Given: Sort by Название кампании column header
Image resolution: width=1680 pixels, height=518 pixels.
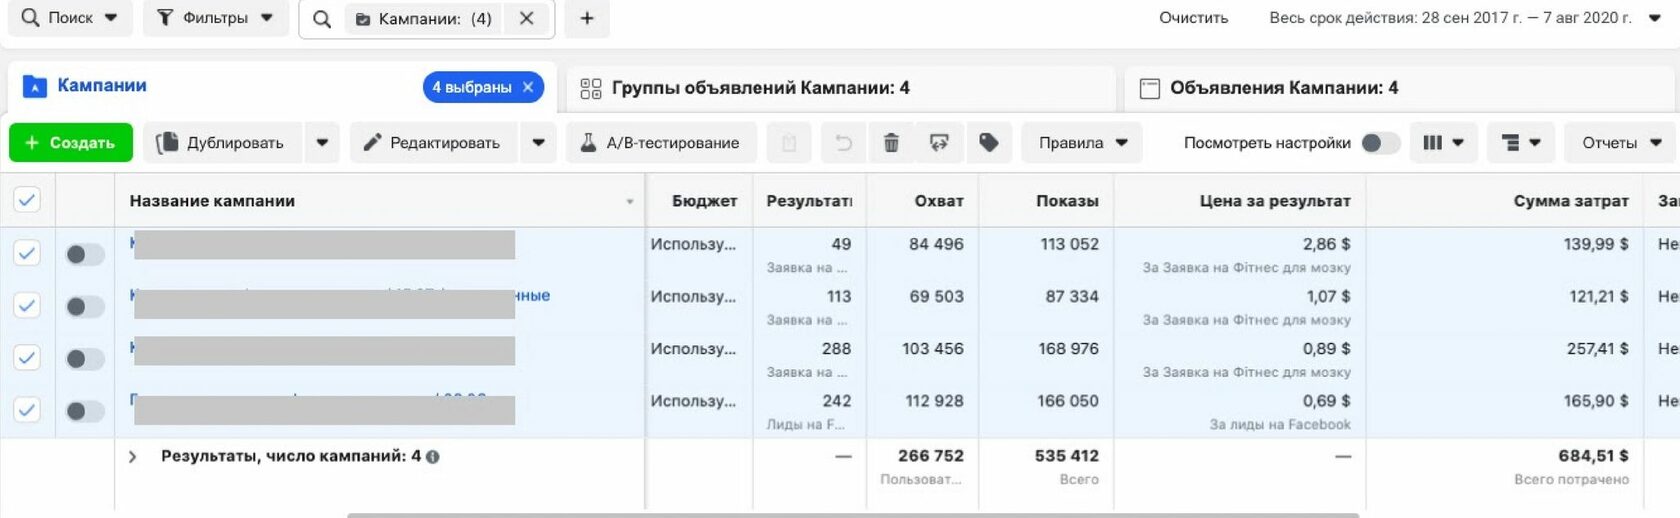Looking at the screenshot, I should pyautogui.click(x=212, y=201).
